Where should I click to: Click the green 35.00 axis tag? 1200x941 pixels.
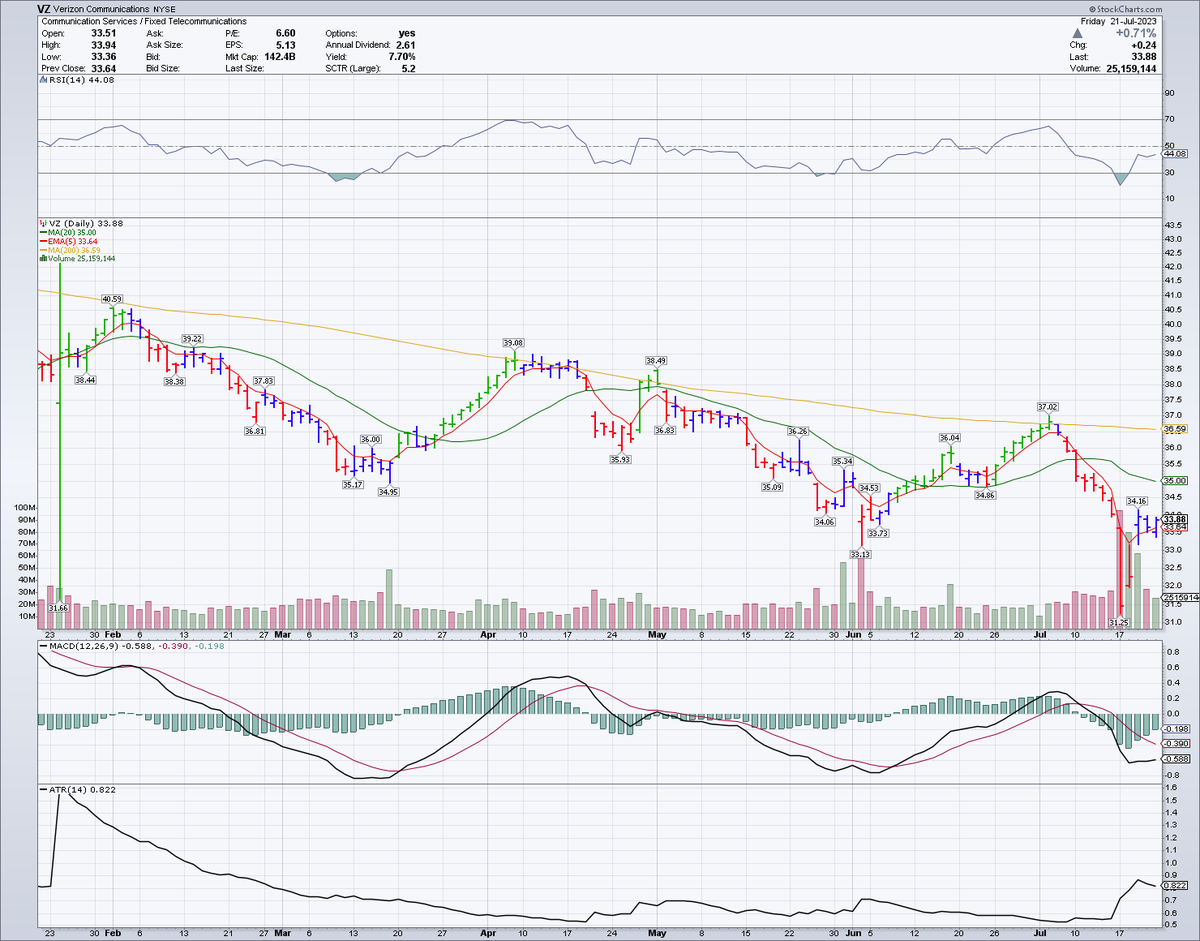[x=1173, y=480]
